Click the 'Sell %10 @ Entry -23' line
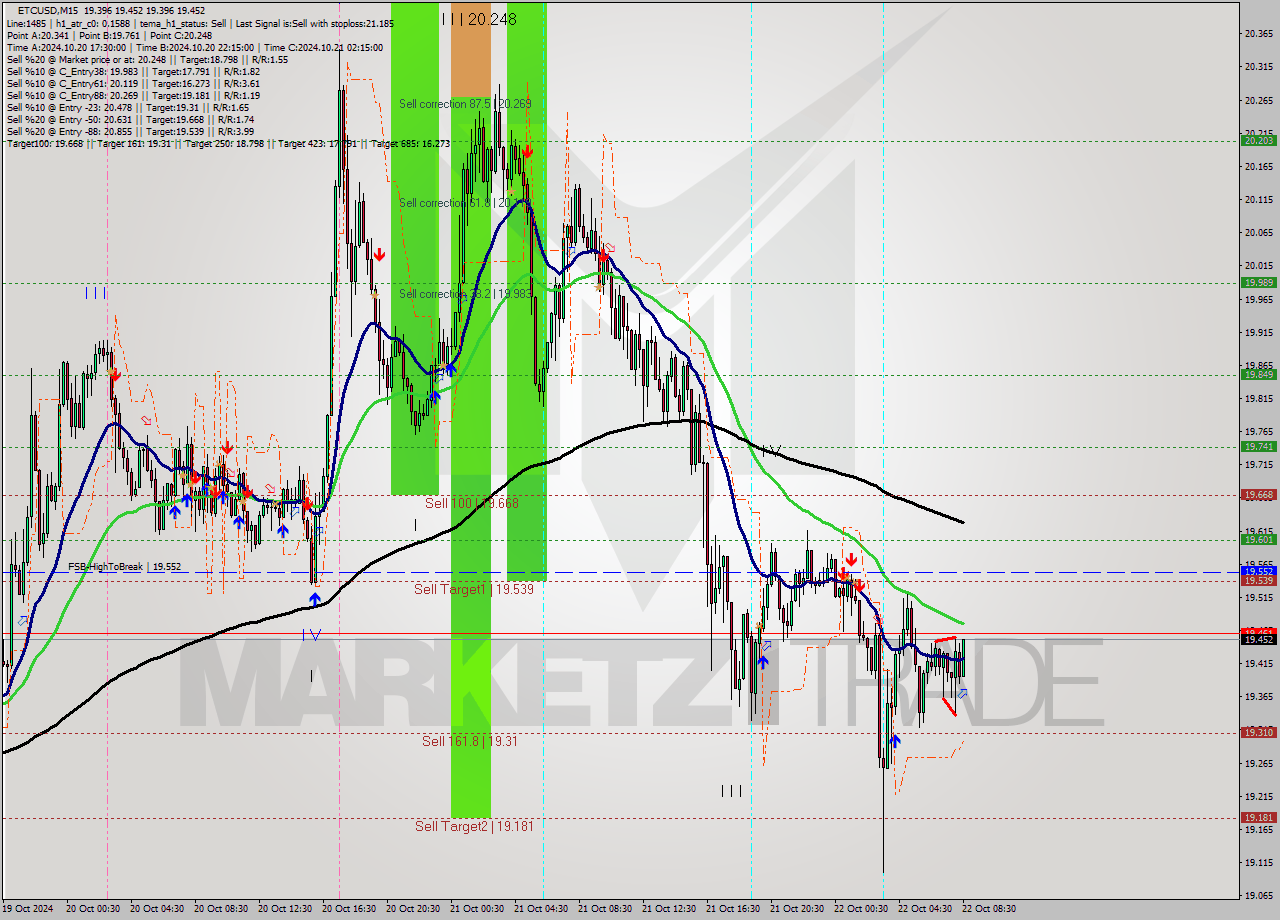 pyautogui.click(x=127, y=107)
